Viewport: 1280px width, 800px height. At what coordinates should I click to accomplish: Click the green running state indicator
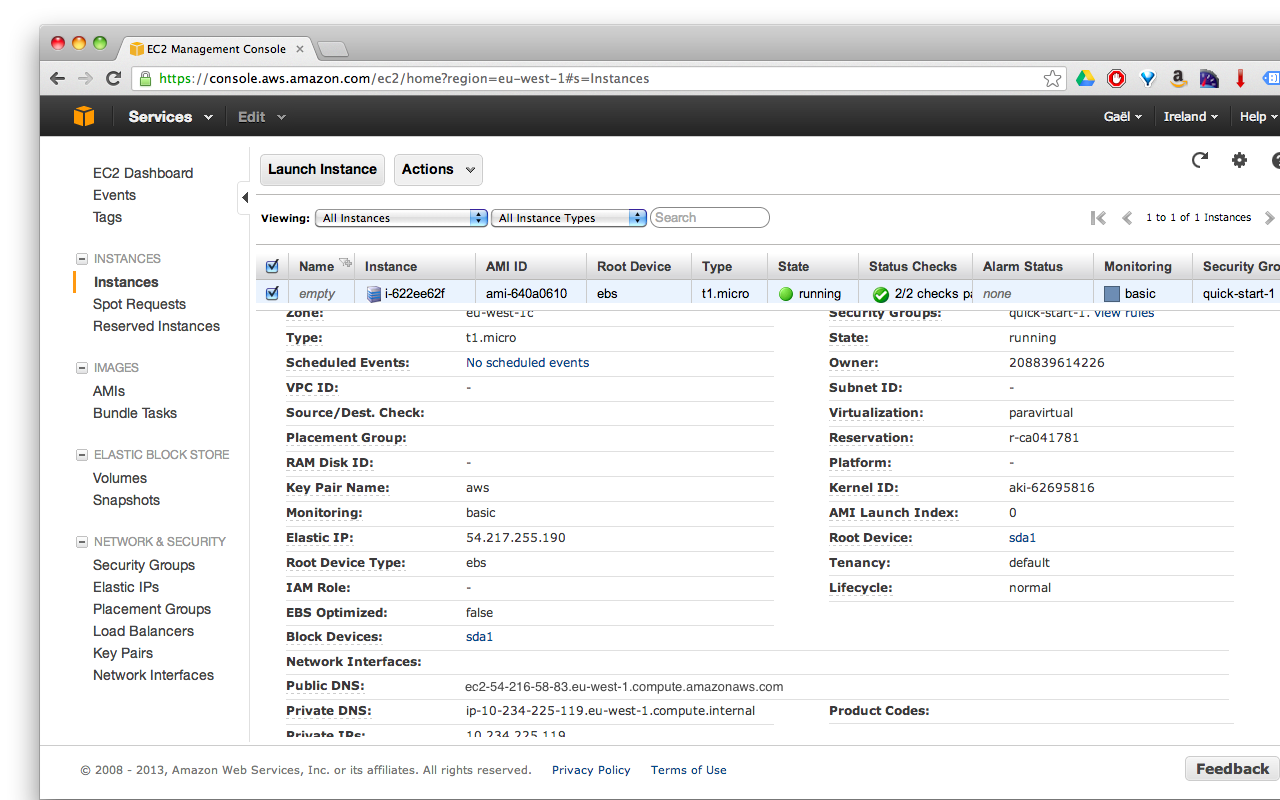784,293
